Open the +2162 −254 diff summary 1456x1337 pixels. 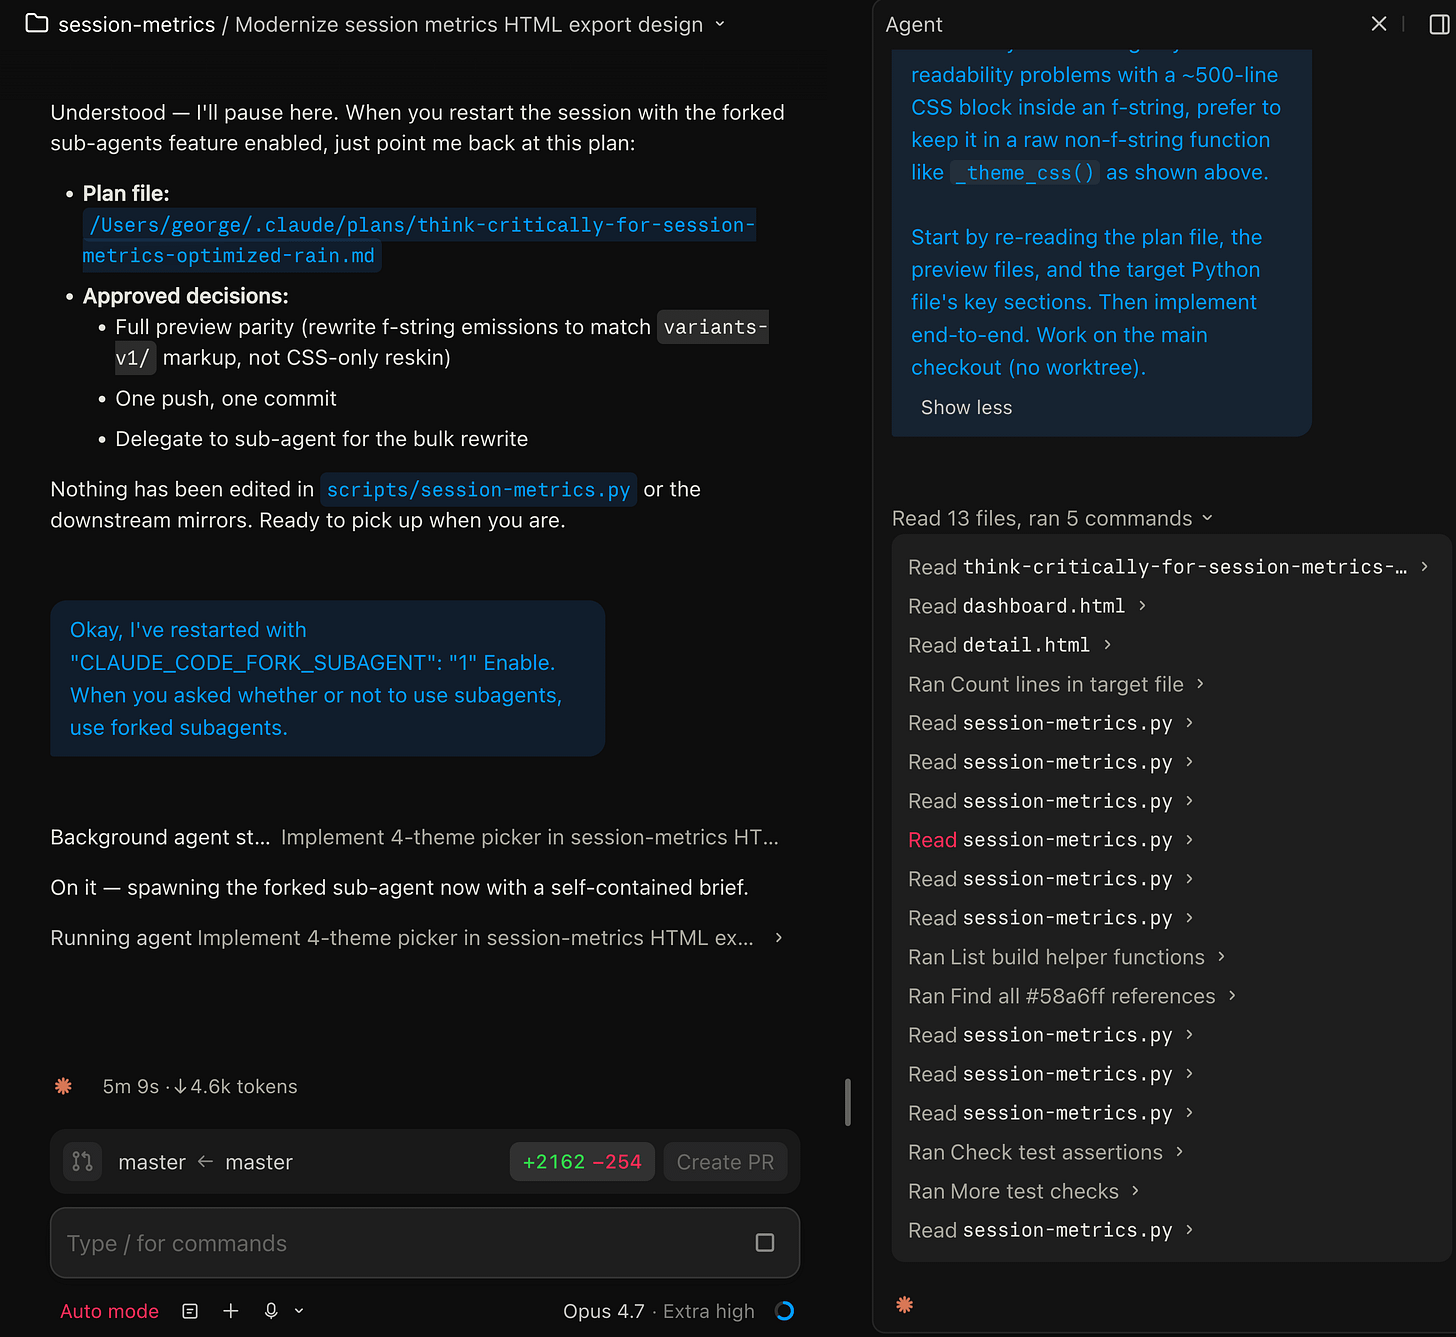point(582,1162)
